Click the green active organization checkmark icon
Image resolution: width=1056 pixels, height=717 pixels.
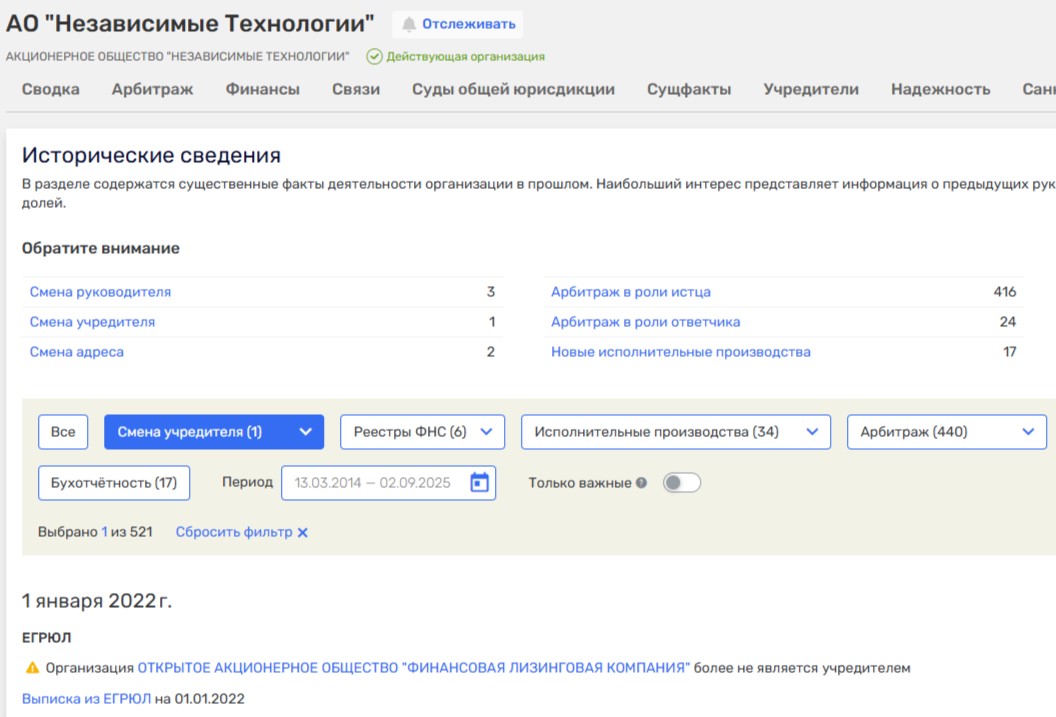click(374, 57)
